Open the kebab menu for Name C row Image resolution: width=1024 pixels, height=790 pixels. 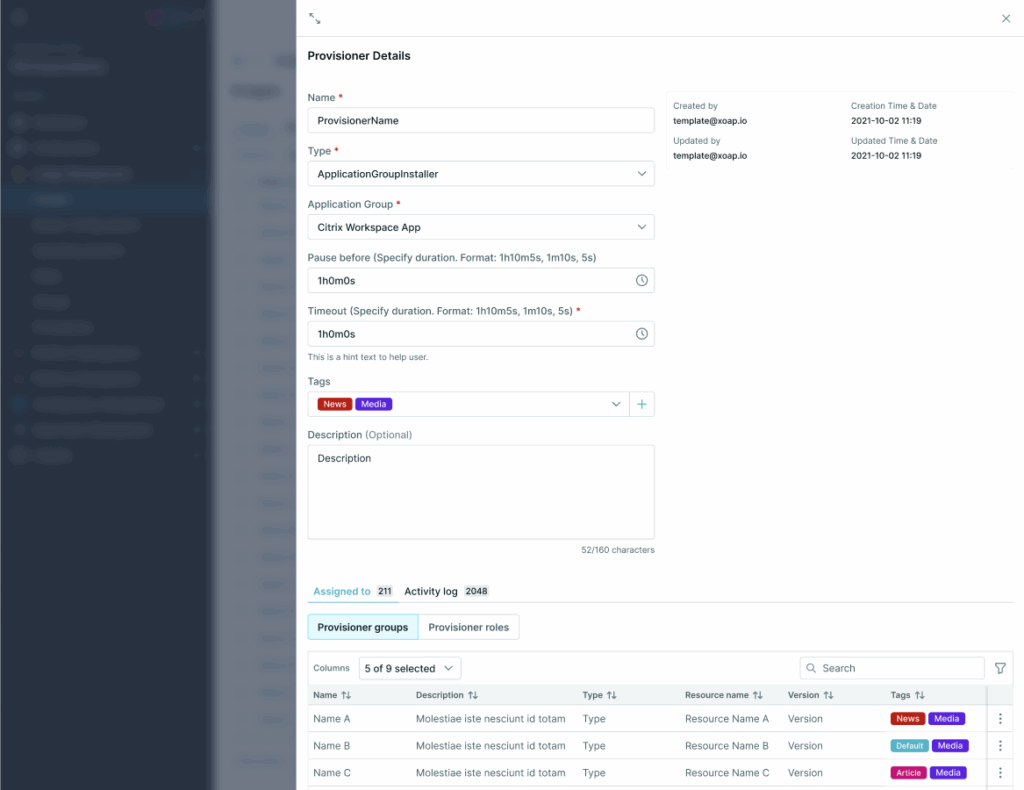pyautogui.click(x=1000, y=772)
